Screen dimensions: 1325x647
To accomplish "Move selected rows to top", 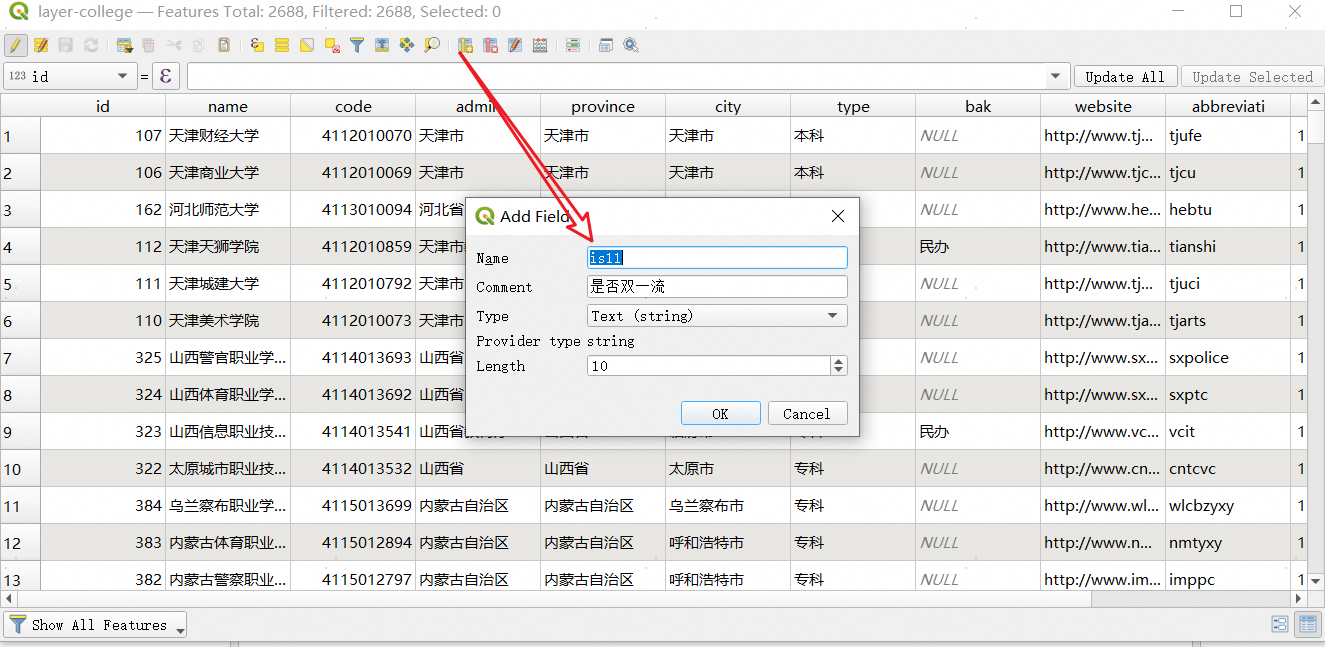I will coord(382,45).
